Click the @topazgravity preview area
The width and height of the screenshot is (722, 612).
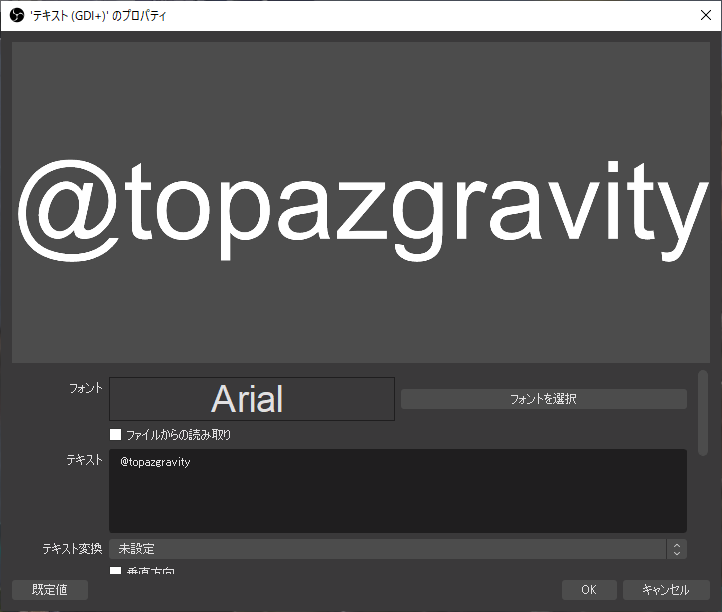tap(361, 203)
